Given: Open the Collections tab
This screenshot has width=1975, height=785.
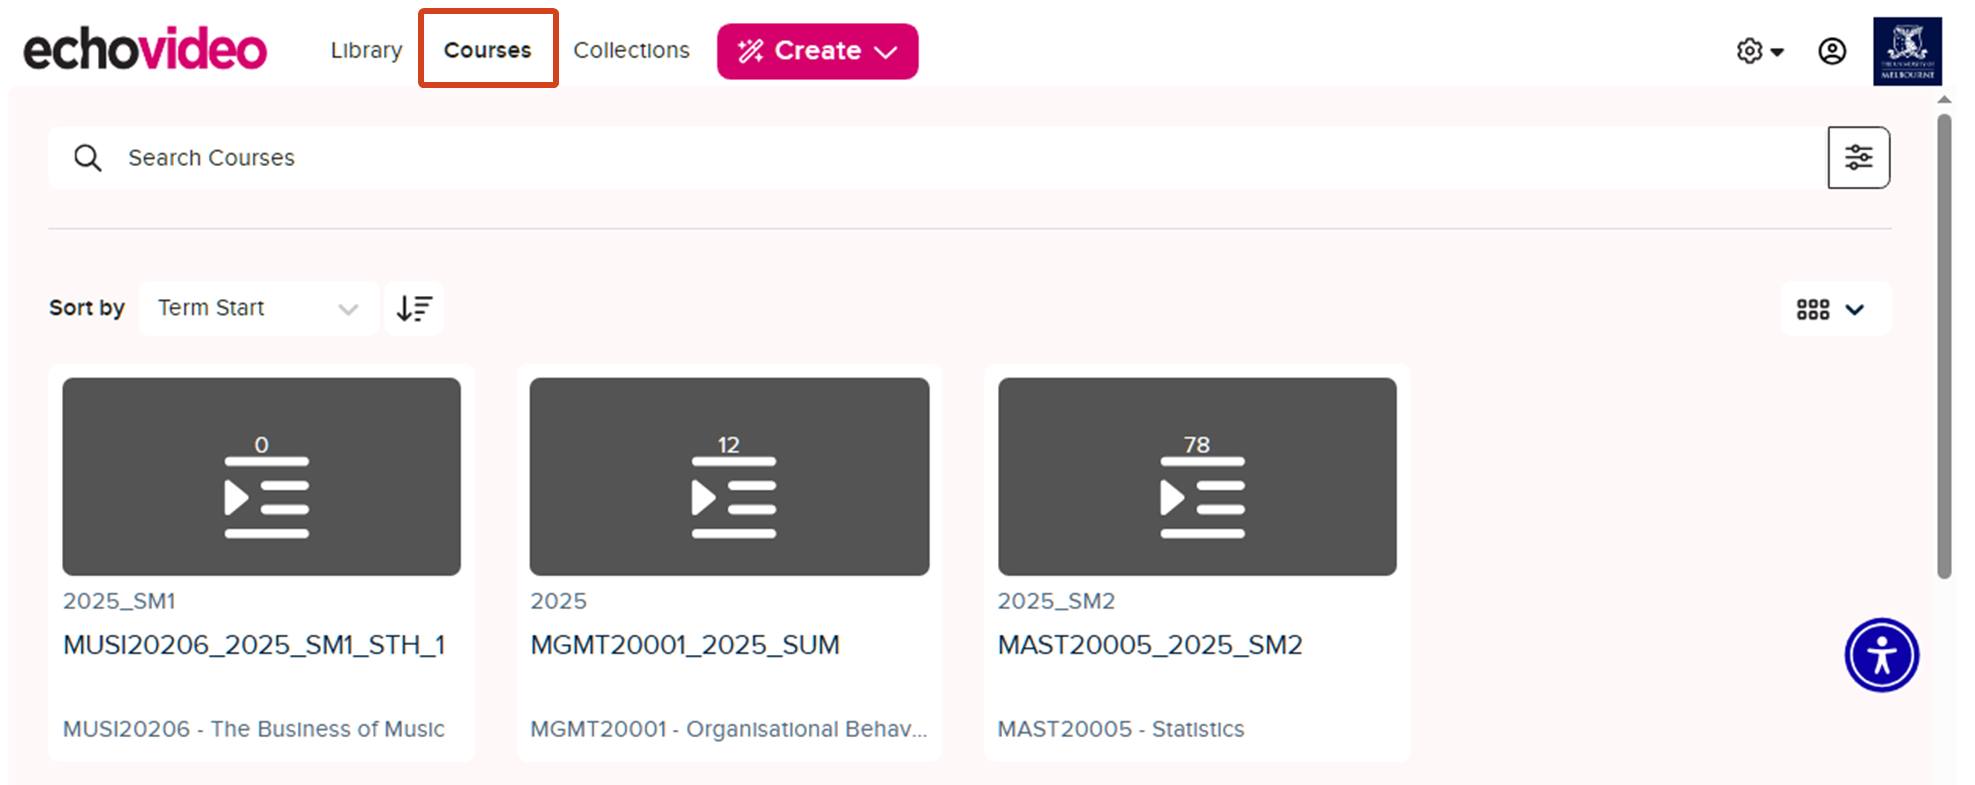Looking at the screenshot, I should [x=631, y=50].
